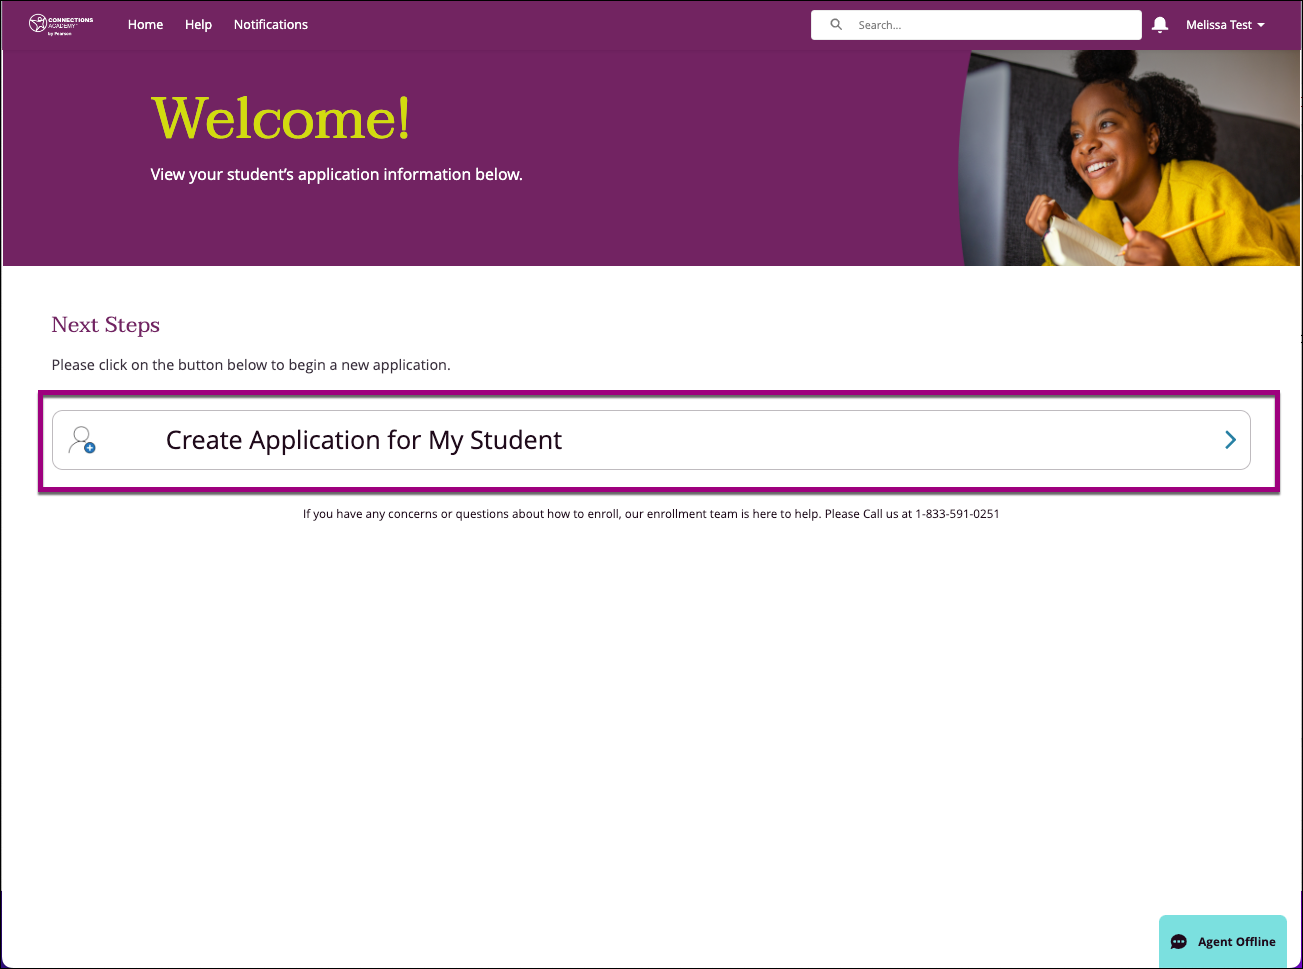Select the Home menu item
The width and height of the screenshot is (1303, 969).
tap(145, 24)
